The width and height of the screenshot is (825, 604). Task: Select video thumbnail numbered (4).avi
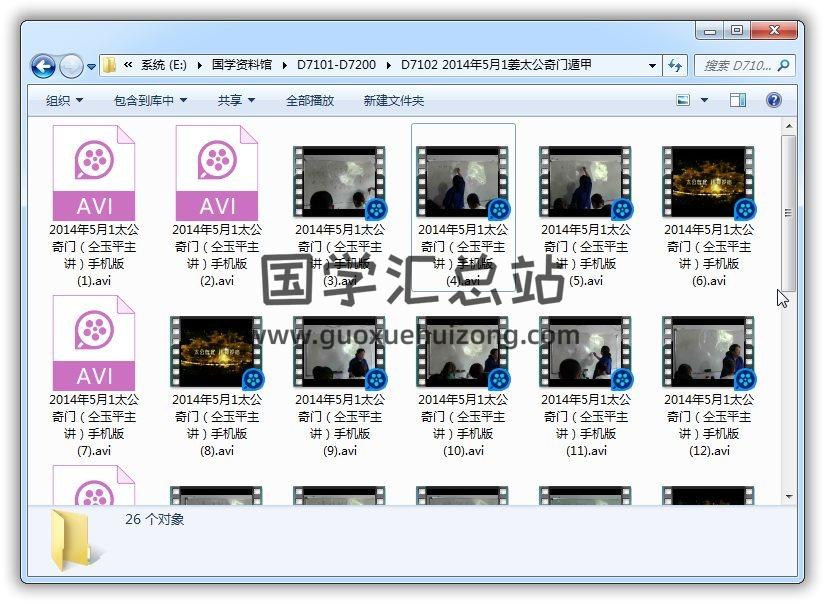463,182
